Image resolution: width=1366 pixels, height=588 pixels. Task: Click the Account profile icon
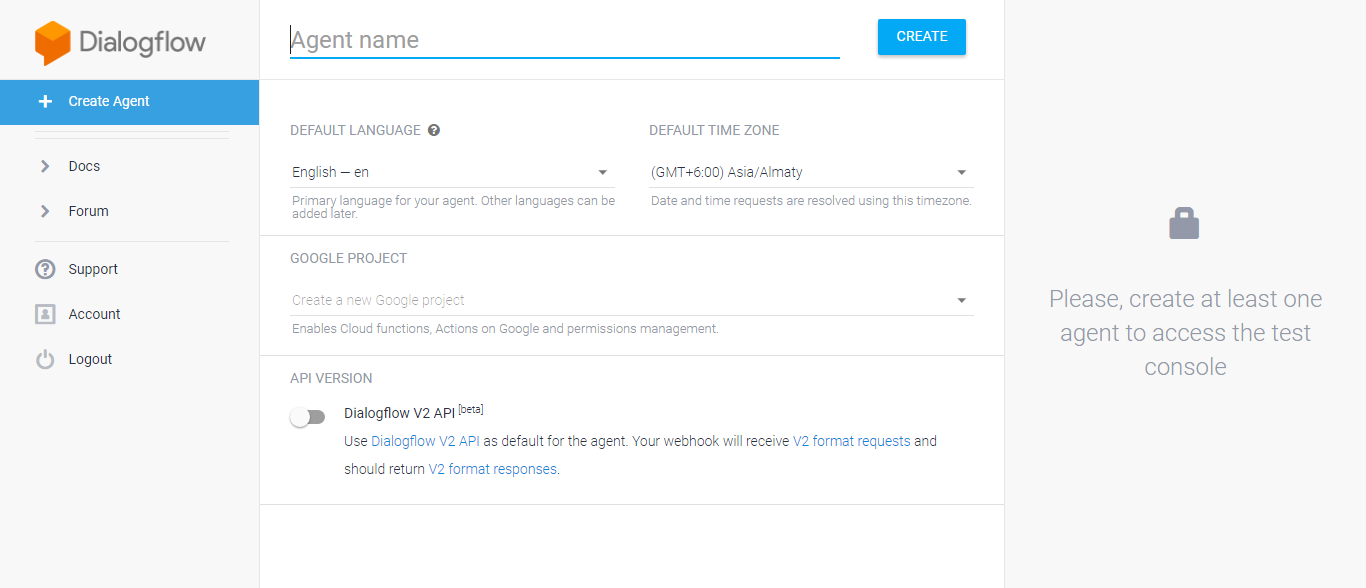tap(45, 314)
